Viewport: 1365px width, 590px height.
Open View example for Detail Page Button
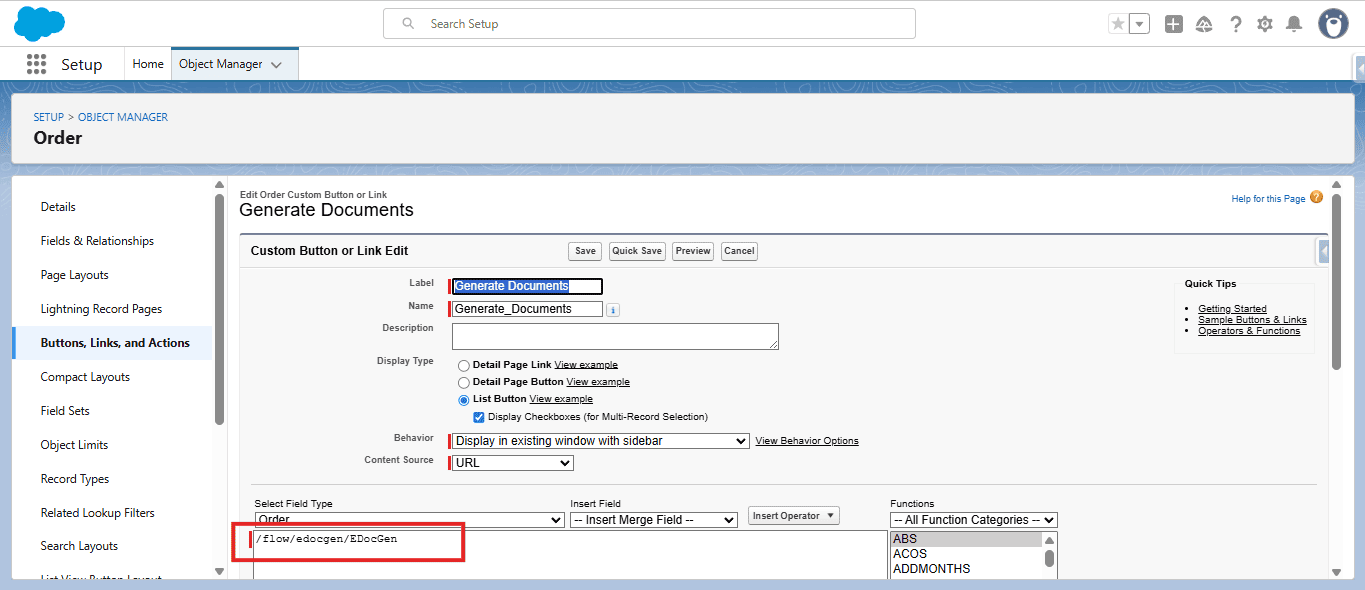(598, 382)
